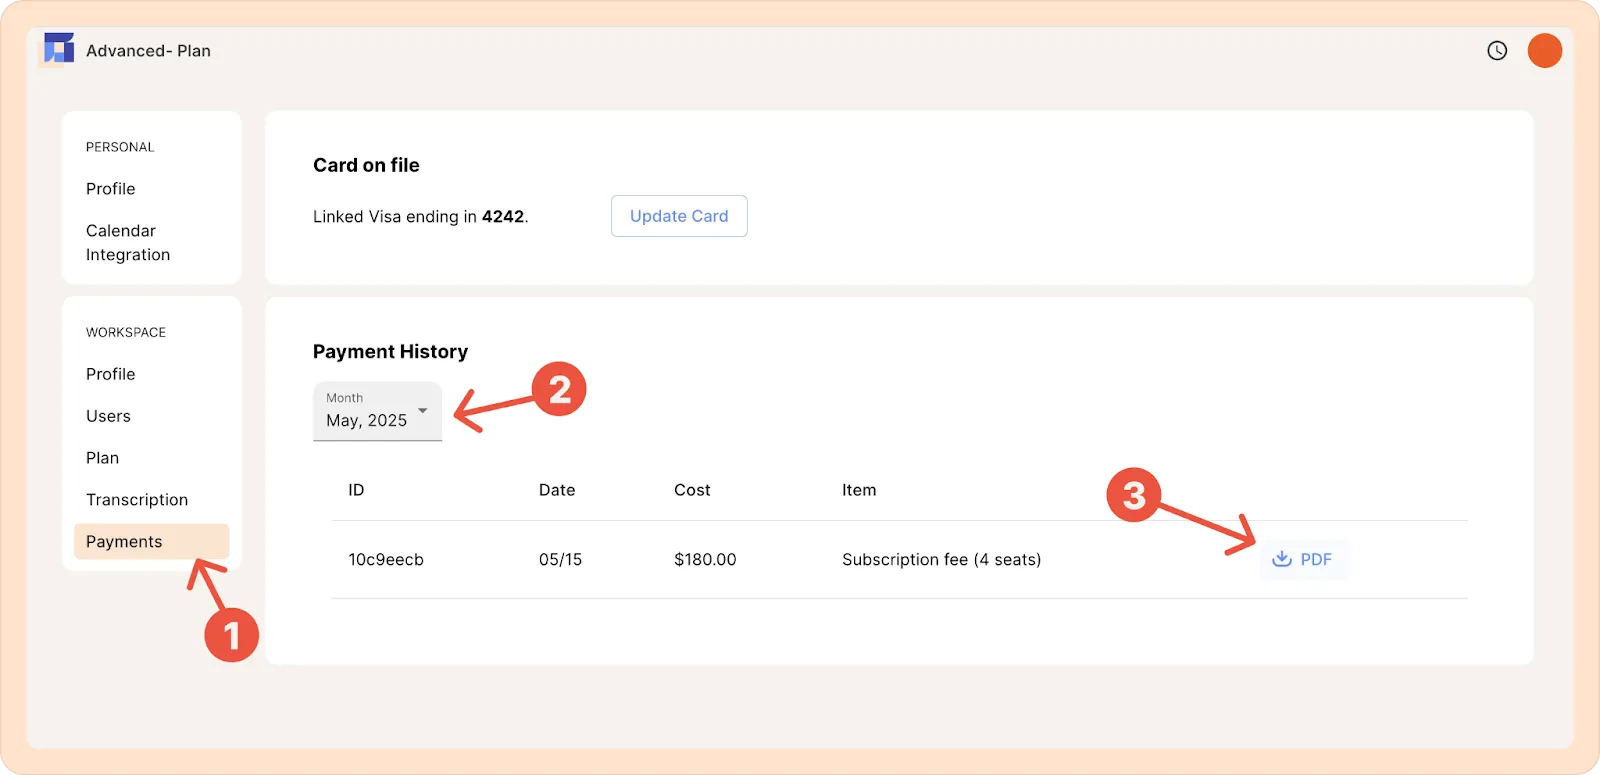Open the personal Profile settings
Viewport: 1600px width, 775px height.
click(x=110, y=189)
